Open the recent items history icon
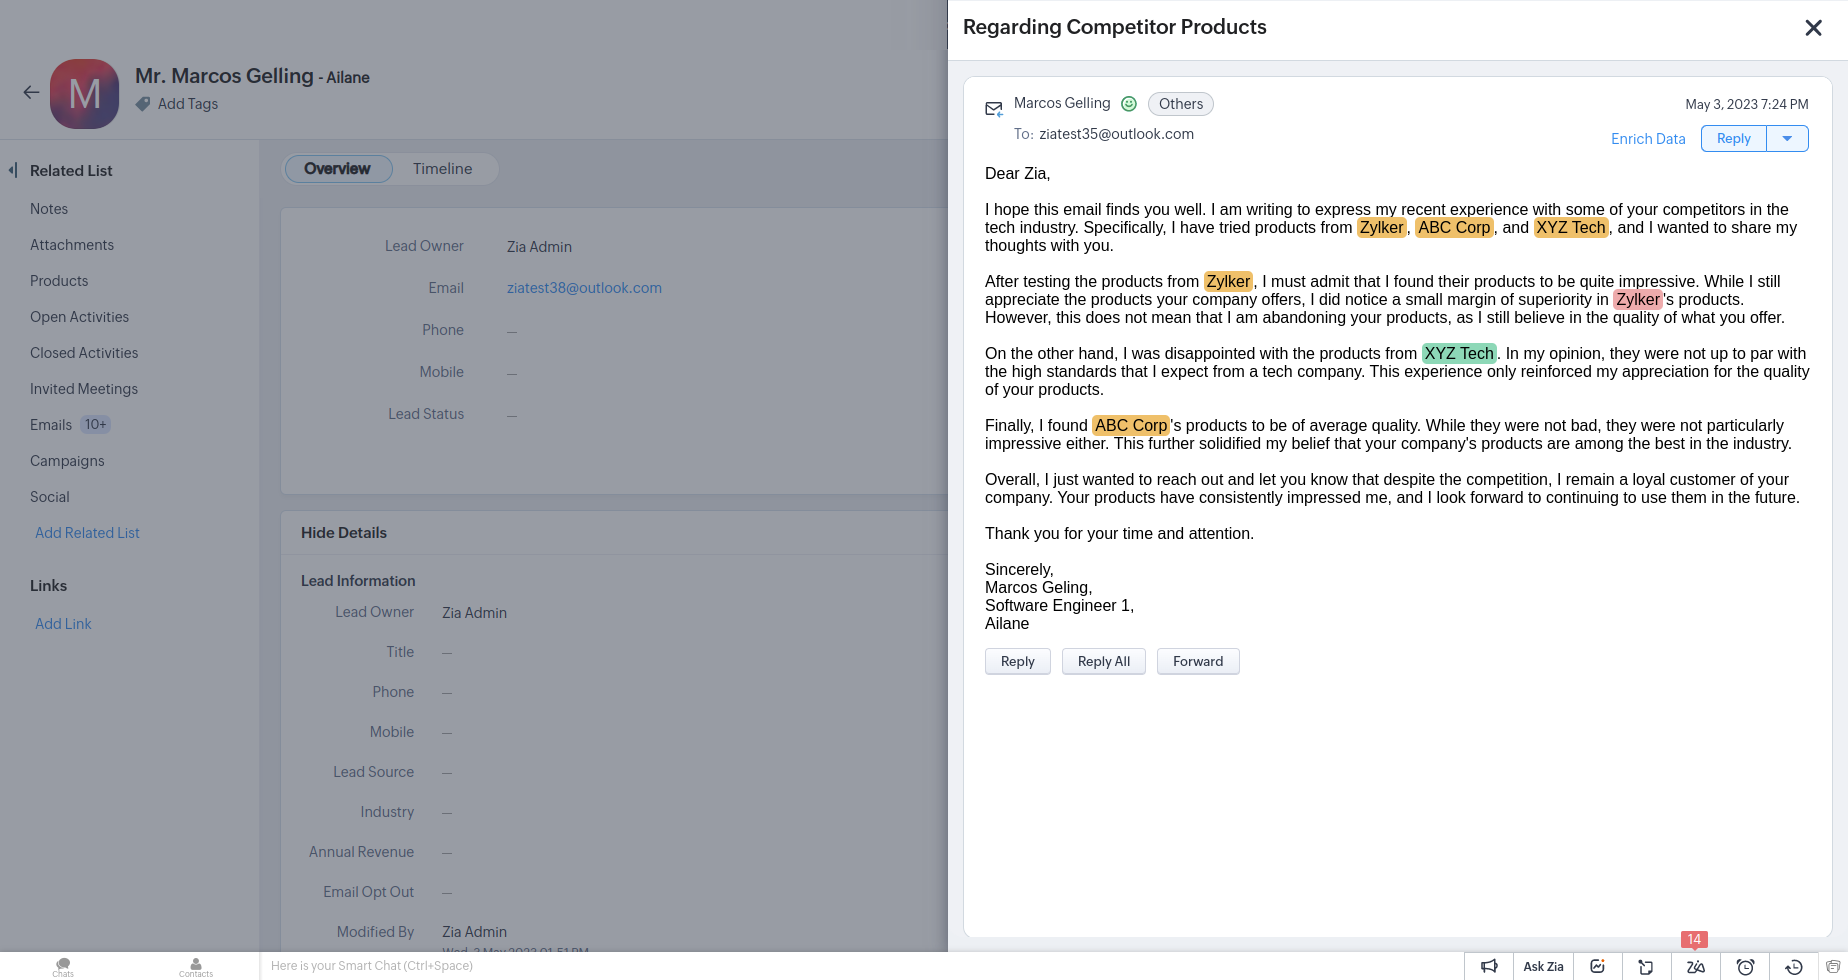Image resolution: width=1848 pixels, height=980 pixels. click(1794, 966)
